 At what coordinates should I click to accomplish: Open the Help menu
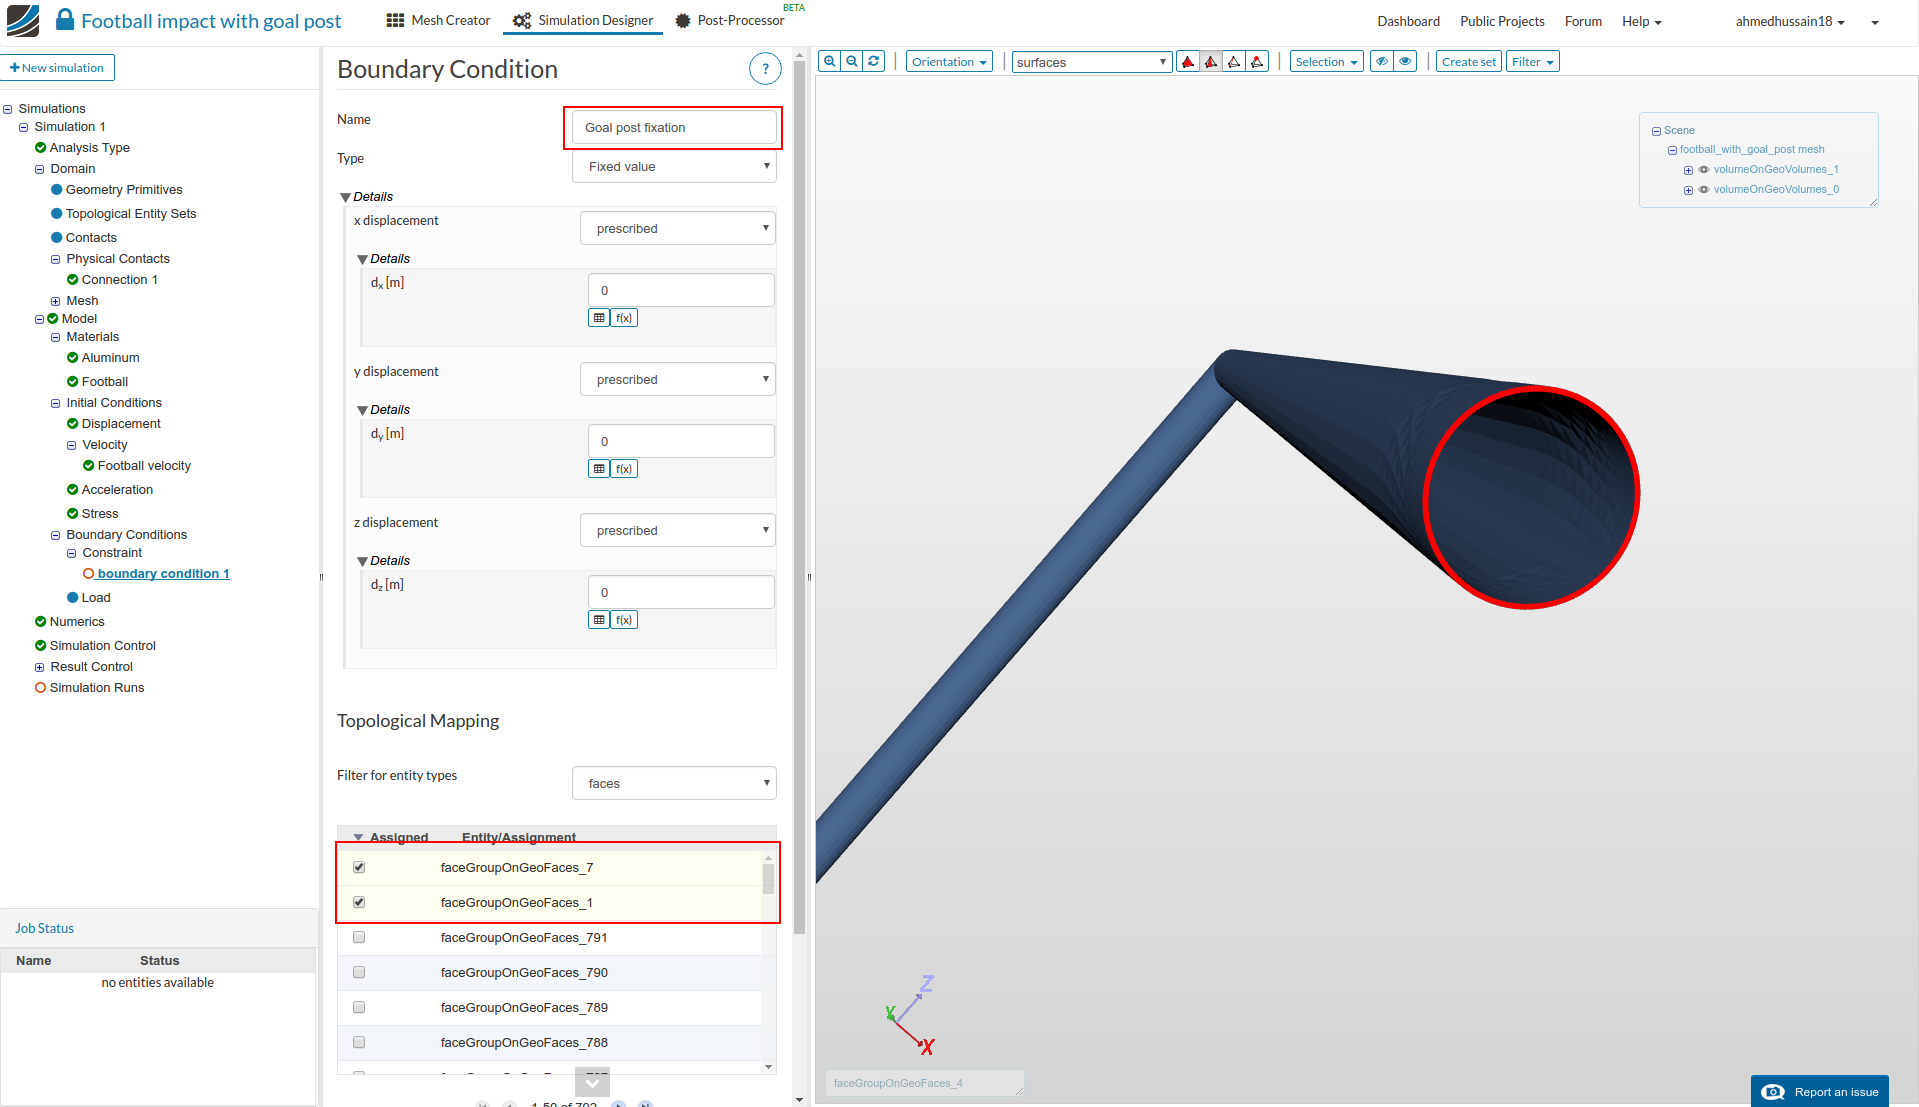[1641, 21]
